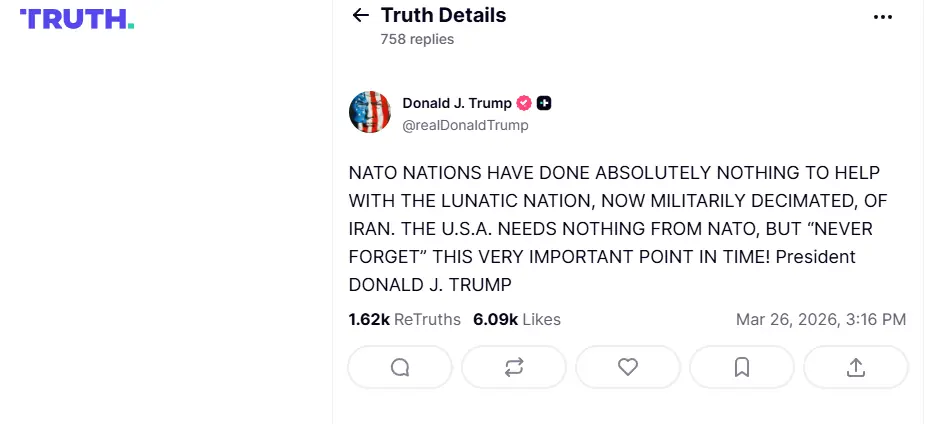View the 1.62k ReTruths list

[404, 320]
